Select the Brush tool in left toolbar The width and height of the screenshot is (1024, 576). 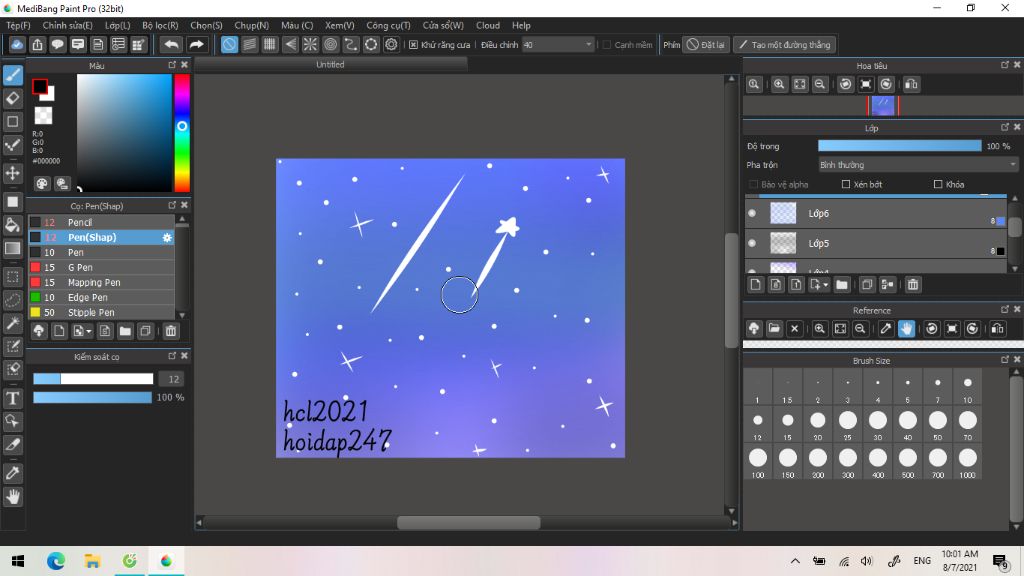click(12, 75)
